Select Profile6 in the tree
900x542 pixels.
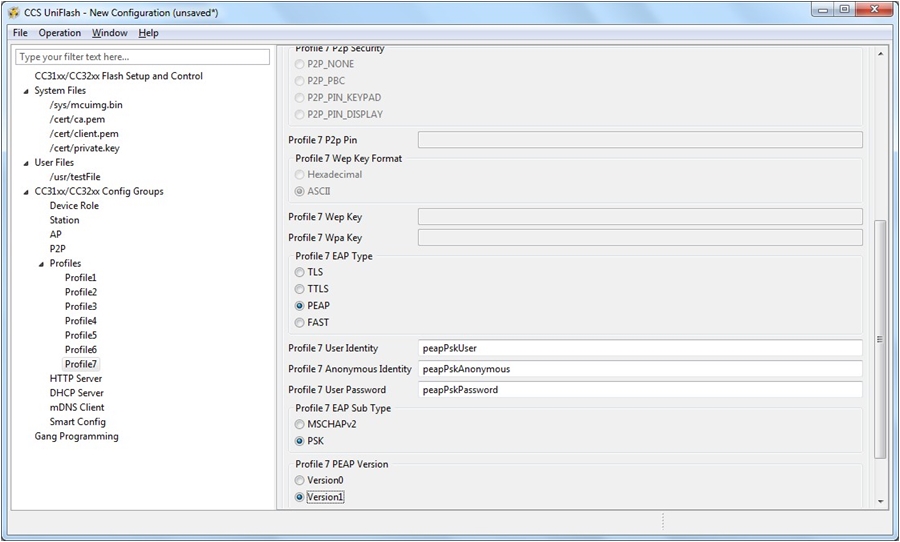click(81, 350)
